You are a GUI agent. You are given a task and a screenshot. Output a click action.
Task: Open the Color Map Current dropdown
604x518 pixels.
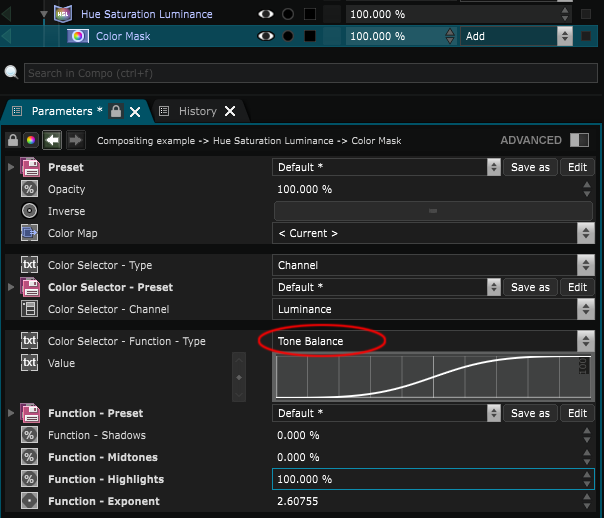(x=433, y=233)
